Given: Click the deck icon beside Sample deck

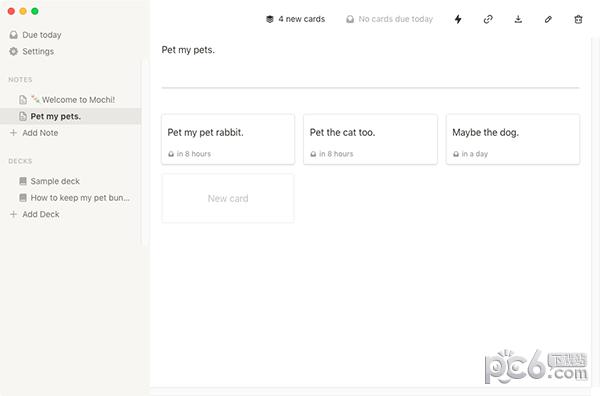Looking at the screenshot, I should pos(23,181).
